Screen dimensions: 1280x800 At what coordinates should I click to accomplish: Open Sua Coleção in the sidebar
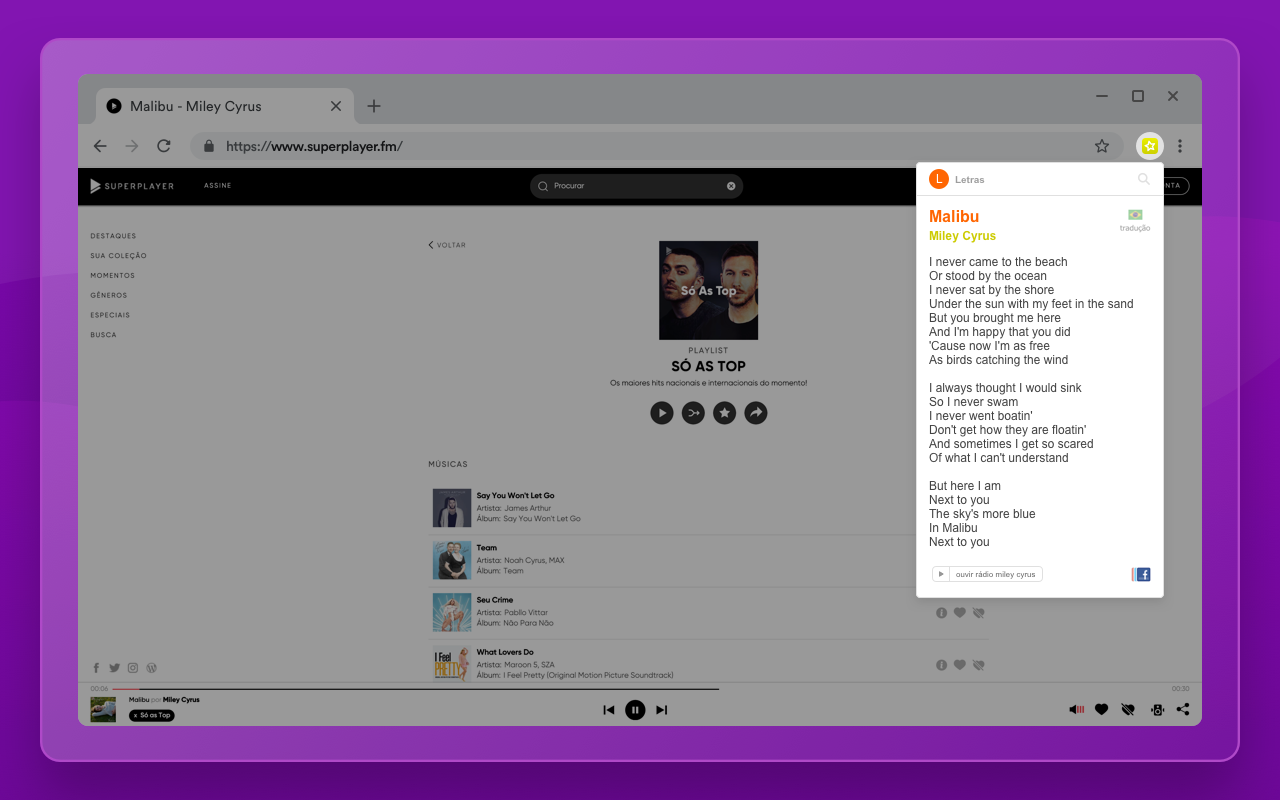click(x=118, y=256)
